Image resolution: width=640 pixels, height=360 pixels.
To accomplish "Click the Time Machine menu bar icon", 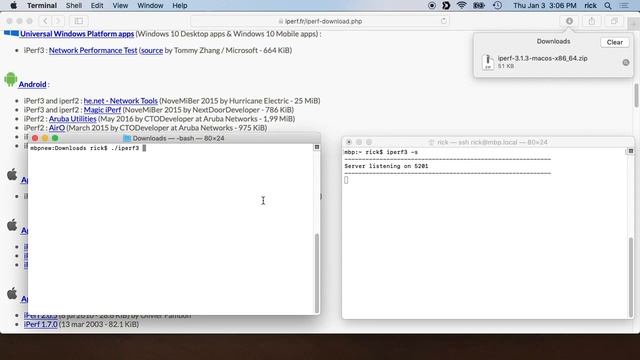I will 497,5.
